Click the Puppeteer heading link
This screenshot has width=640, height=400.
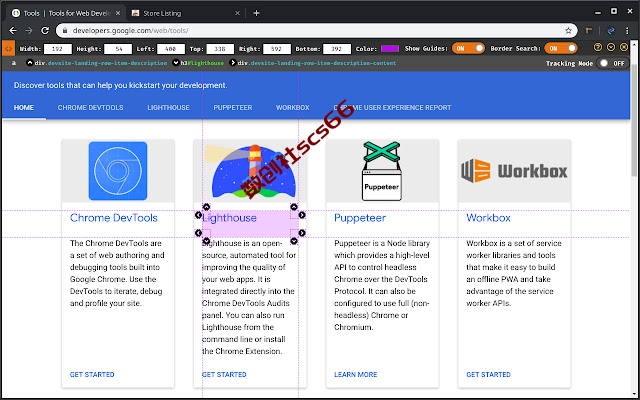click(x=360, y=218)
